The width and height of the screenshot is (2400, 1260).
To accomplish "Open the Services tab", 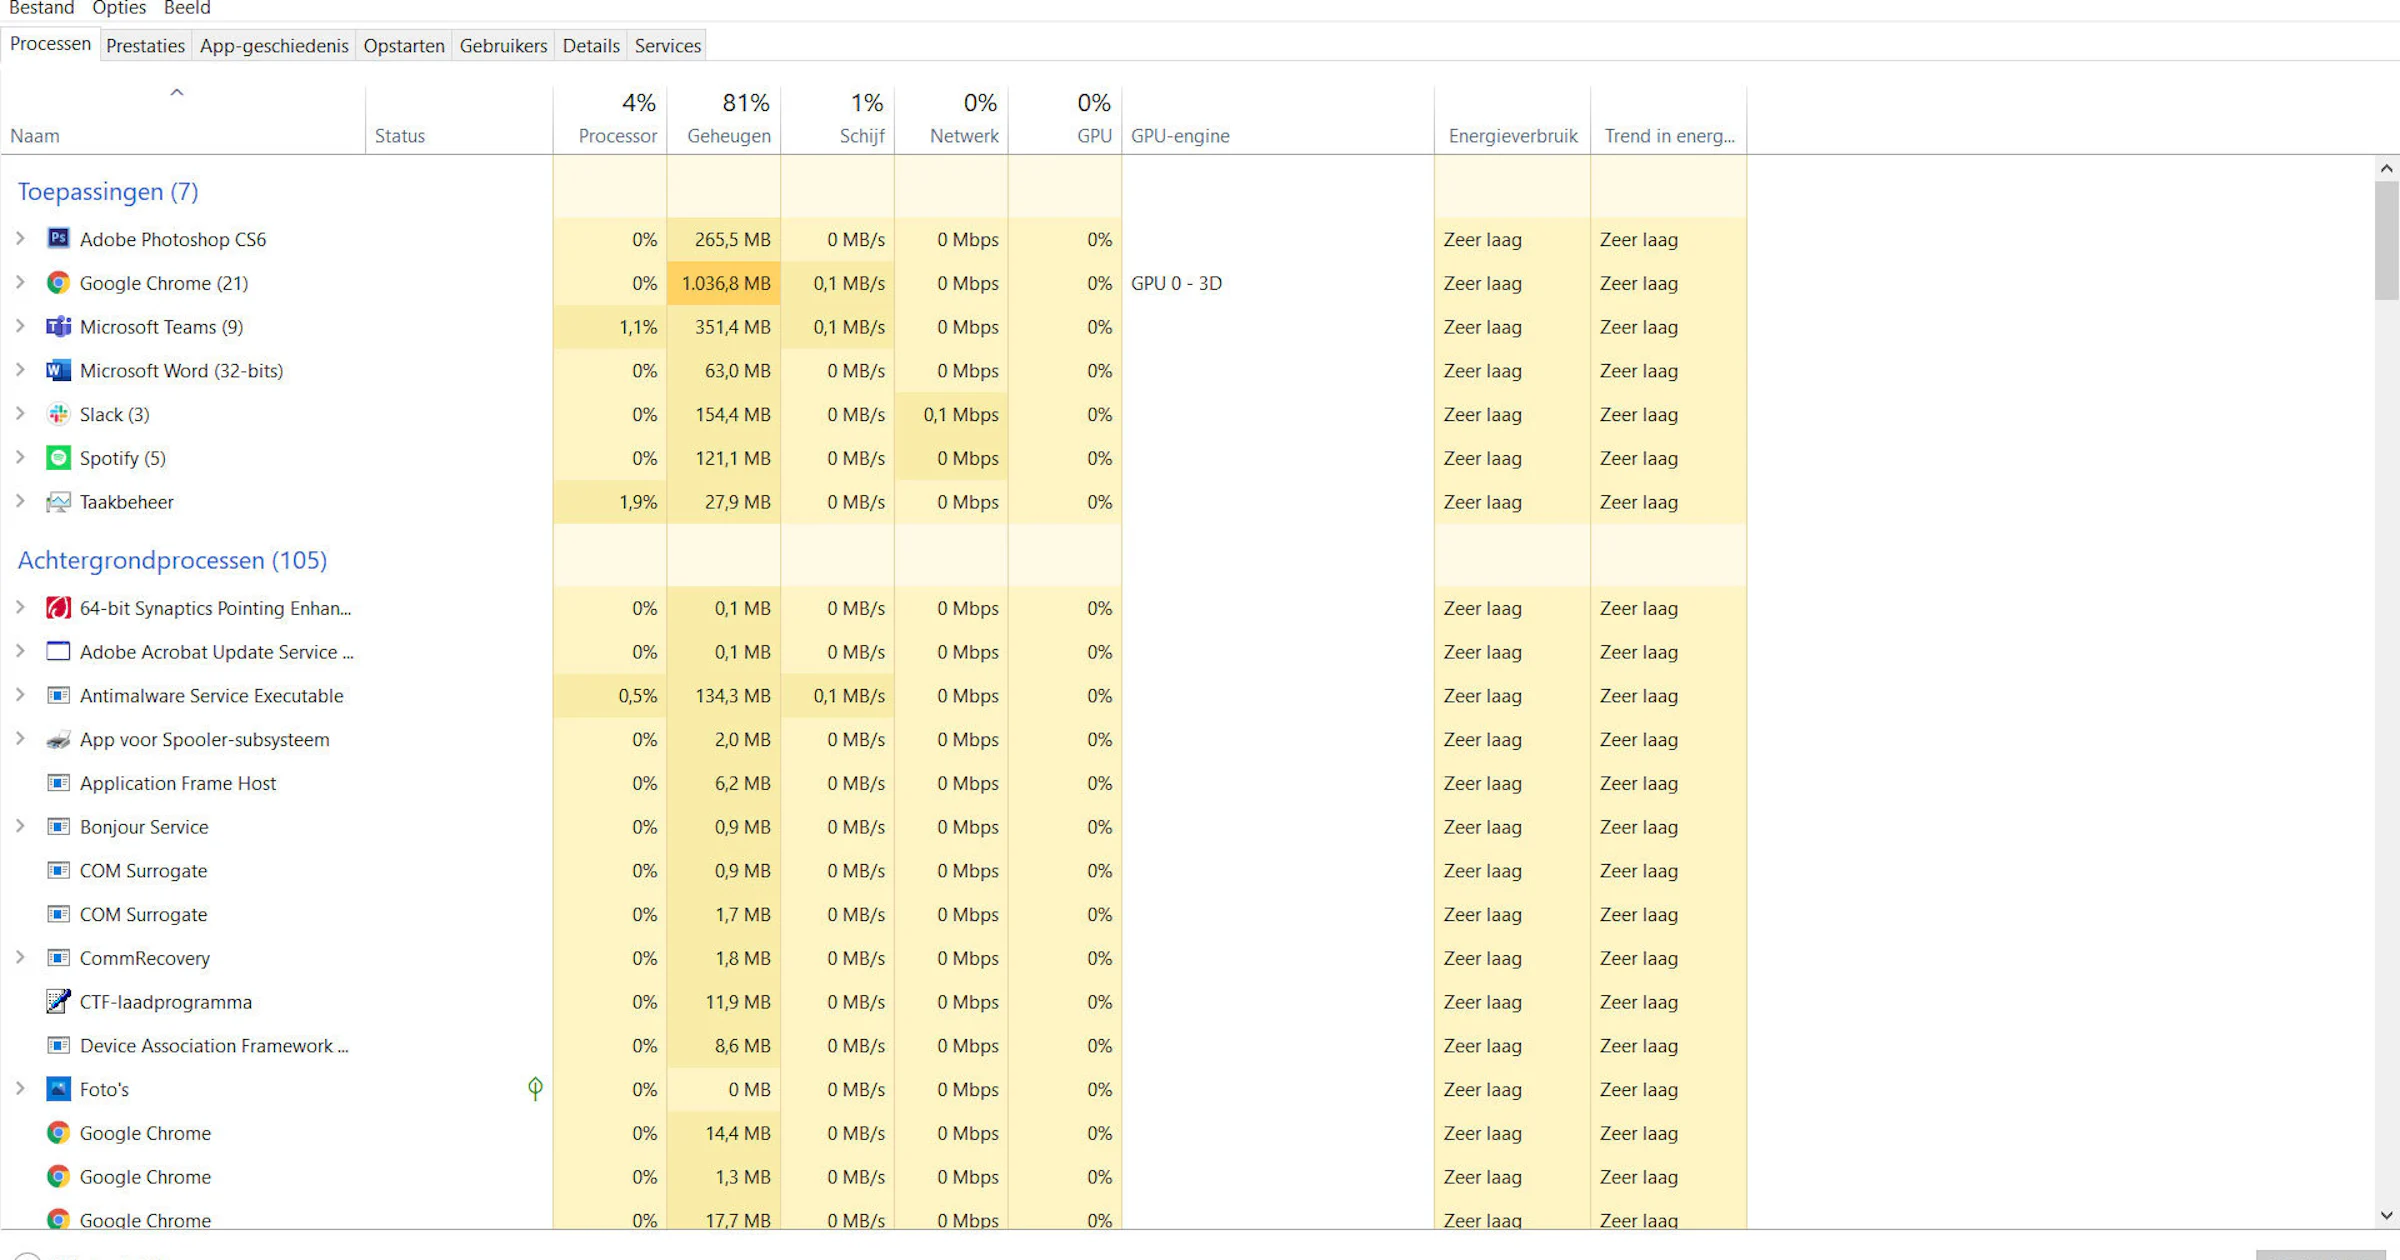I will (668, 45).
